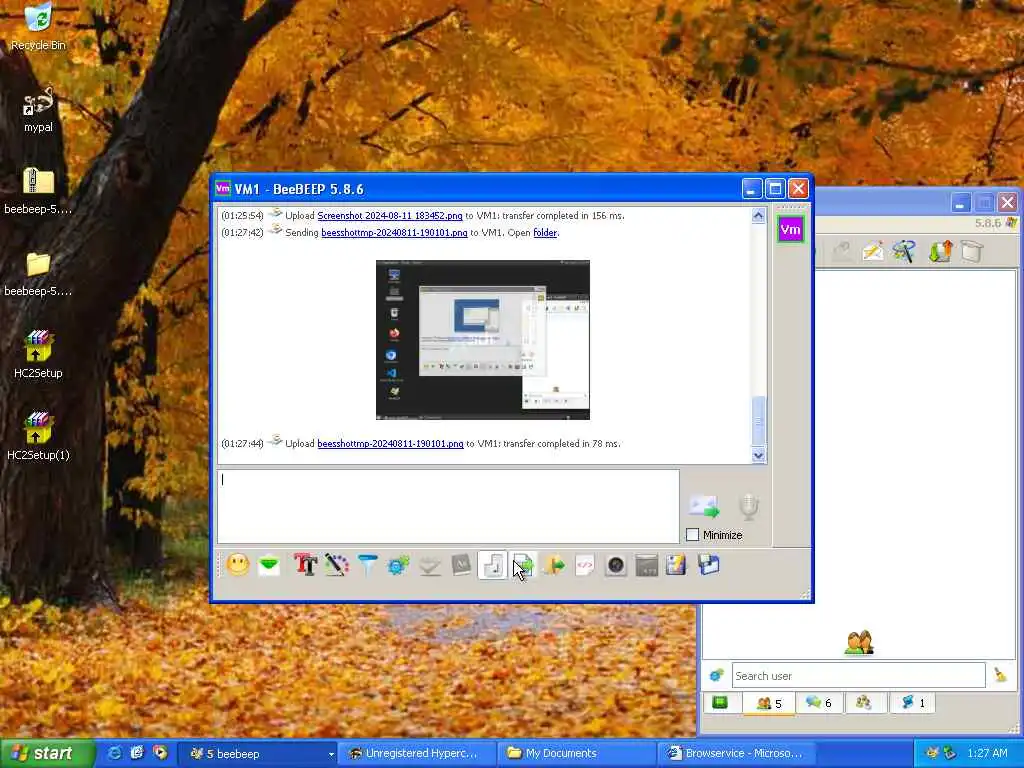Click the broom clear search icon
The height and width of the screenshot is (768, 1024).
pyautogui.click(x=1000, y=675)
